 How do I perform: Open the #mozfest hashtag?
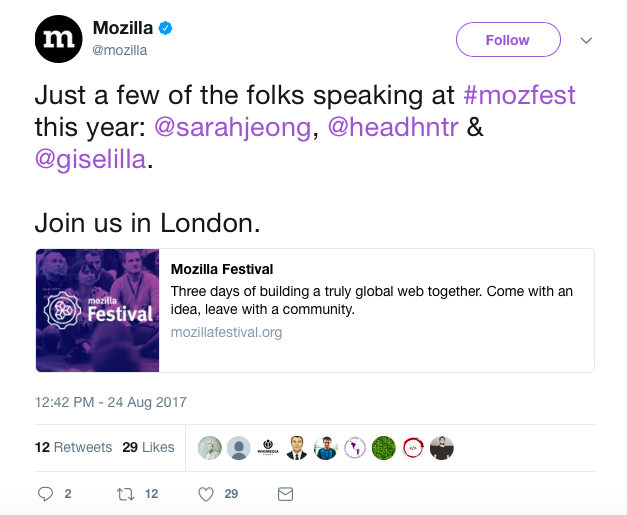coord(520,96)
